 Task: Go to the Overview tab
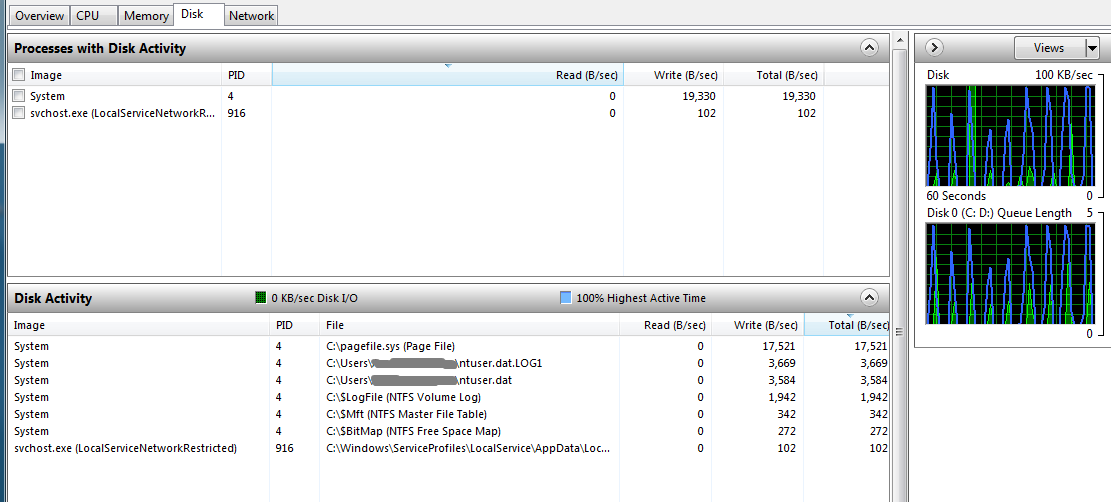40,16
